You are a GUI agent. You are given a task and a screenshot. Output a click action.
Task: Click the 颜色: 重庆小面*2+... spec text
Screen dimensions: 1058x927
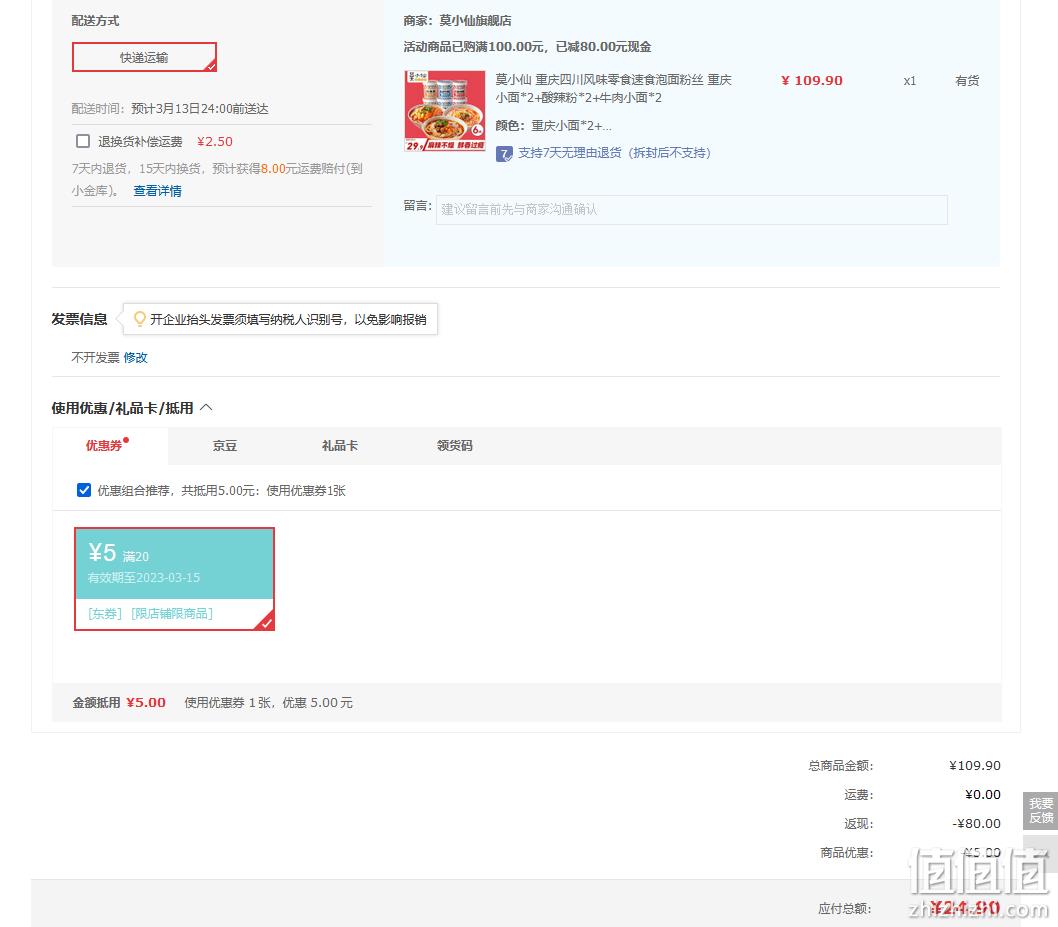click(x=553, y=126)
